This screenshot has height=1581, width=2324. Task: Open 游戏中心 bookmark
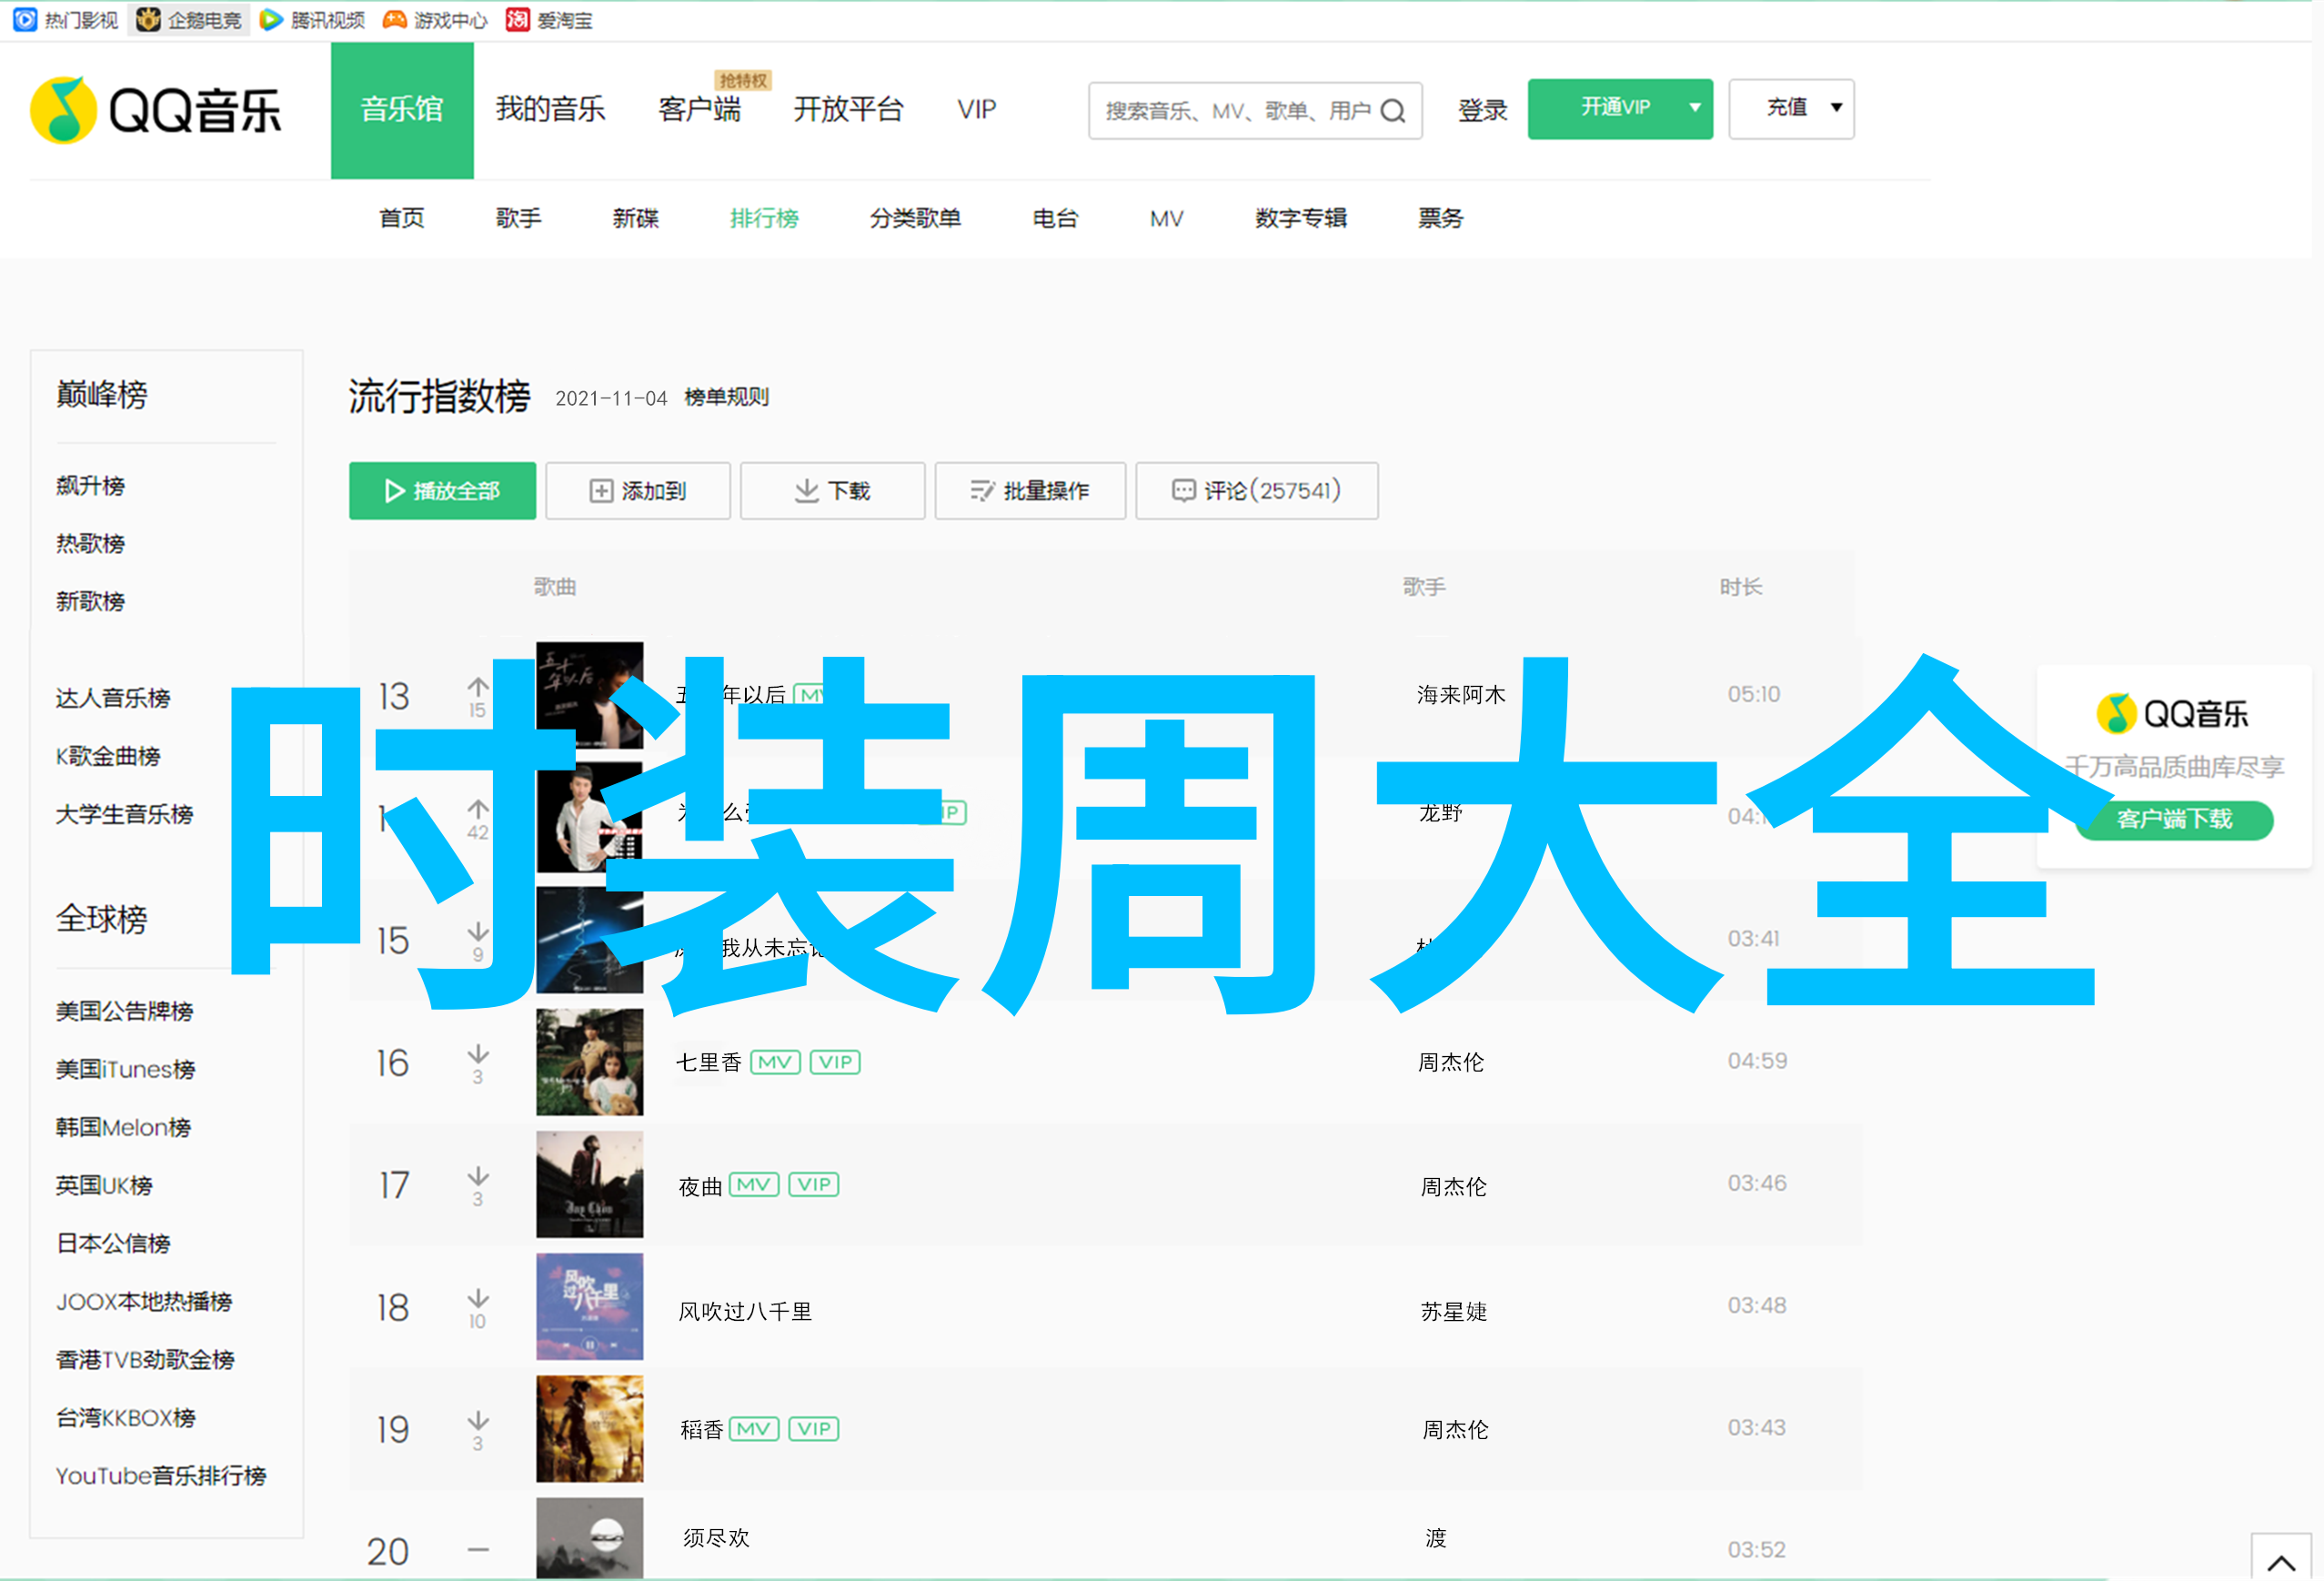tap(435, 20)
